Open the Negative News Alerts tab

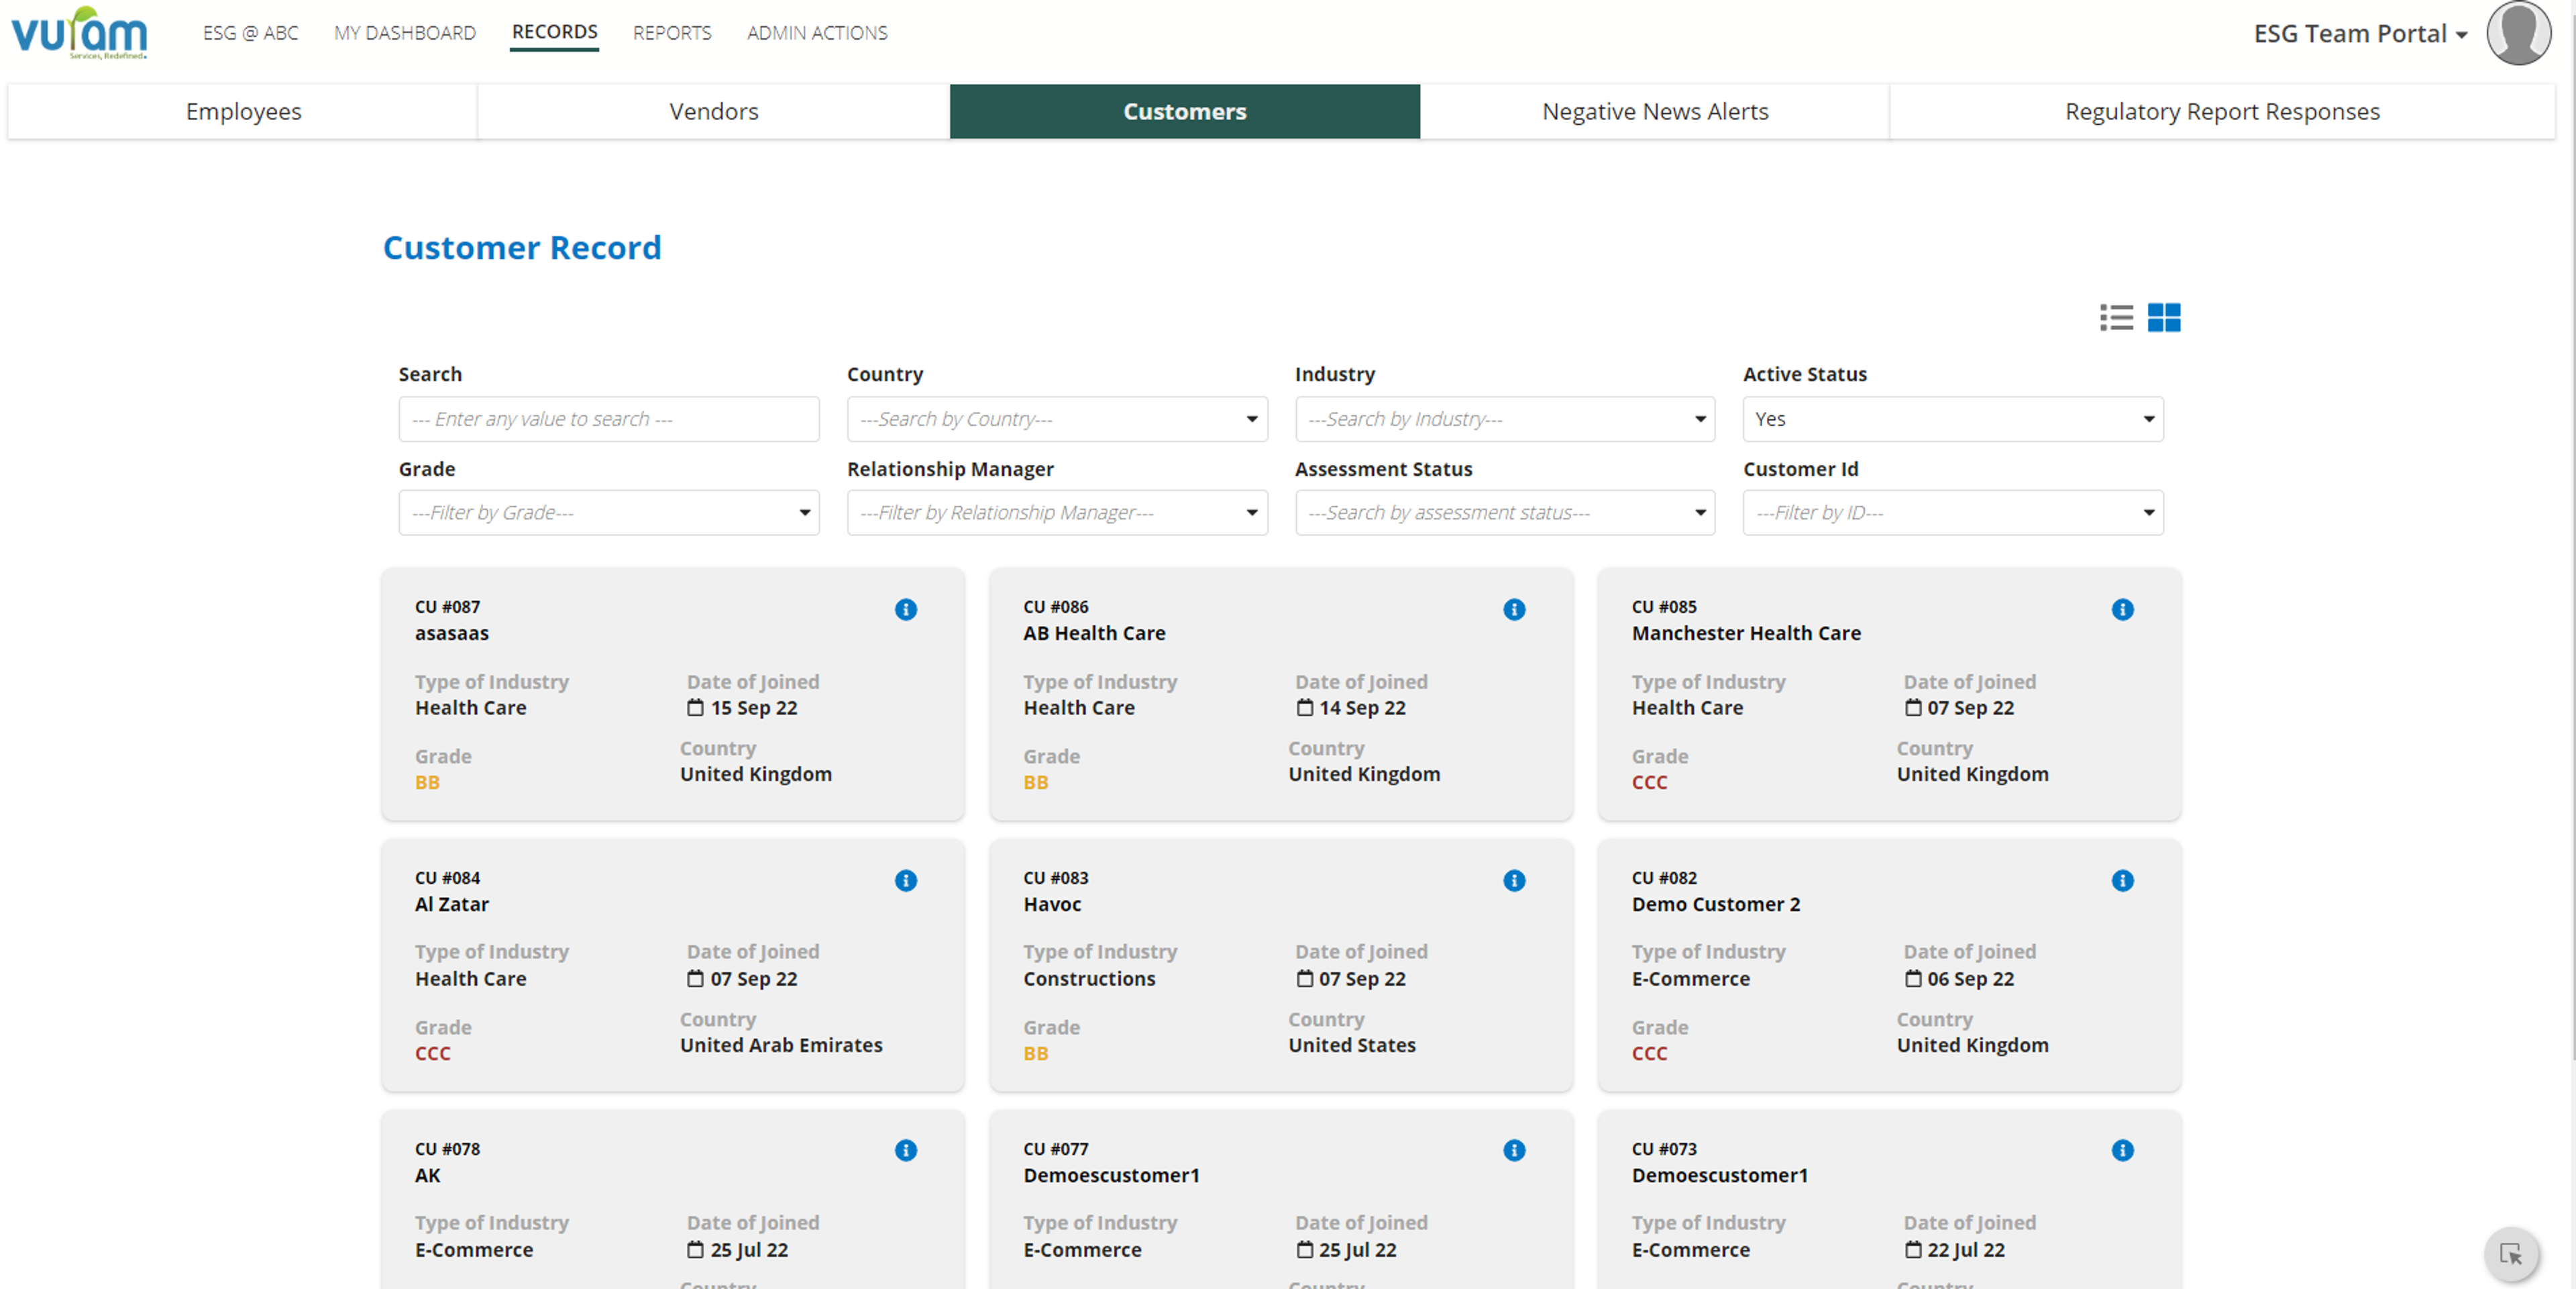click(1655, 111)
